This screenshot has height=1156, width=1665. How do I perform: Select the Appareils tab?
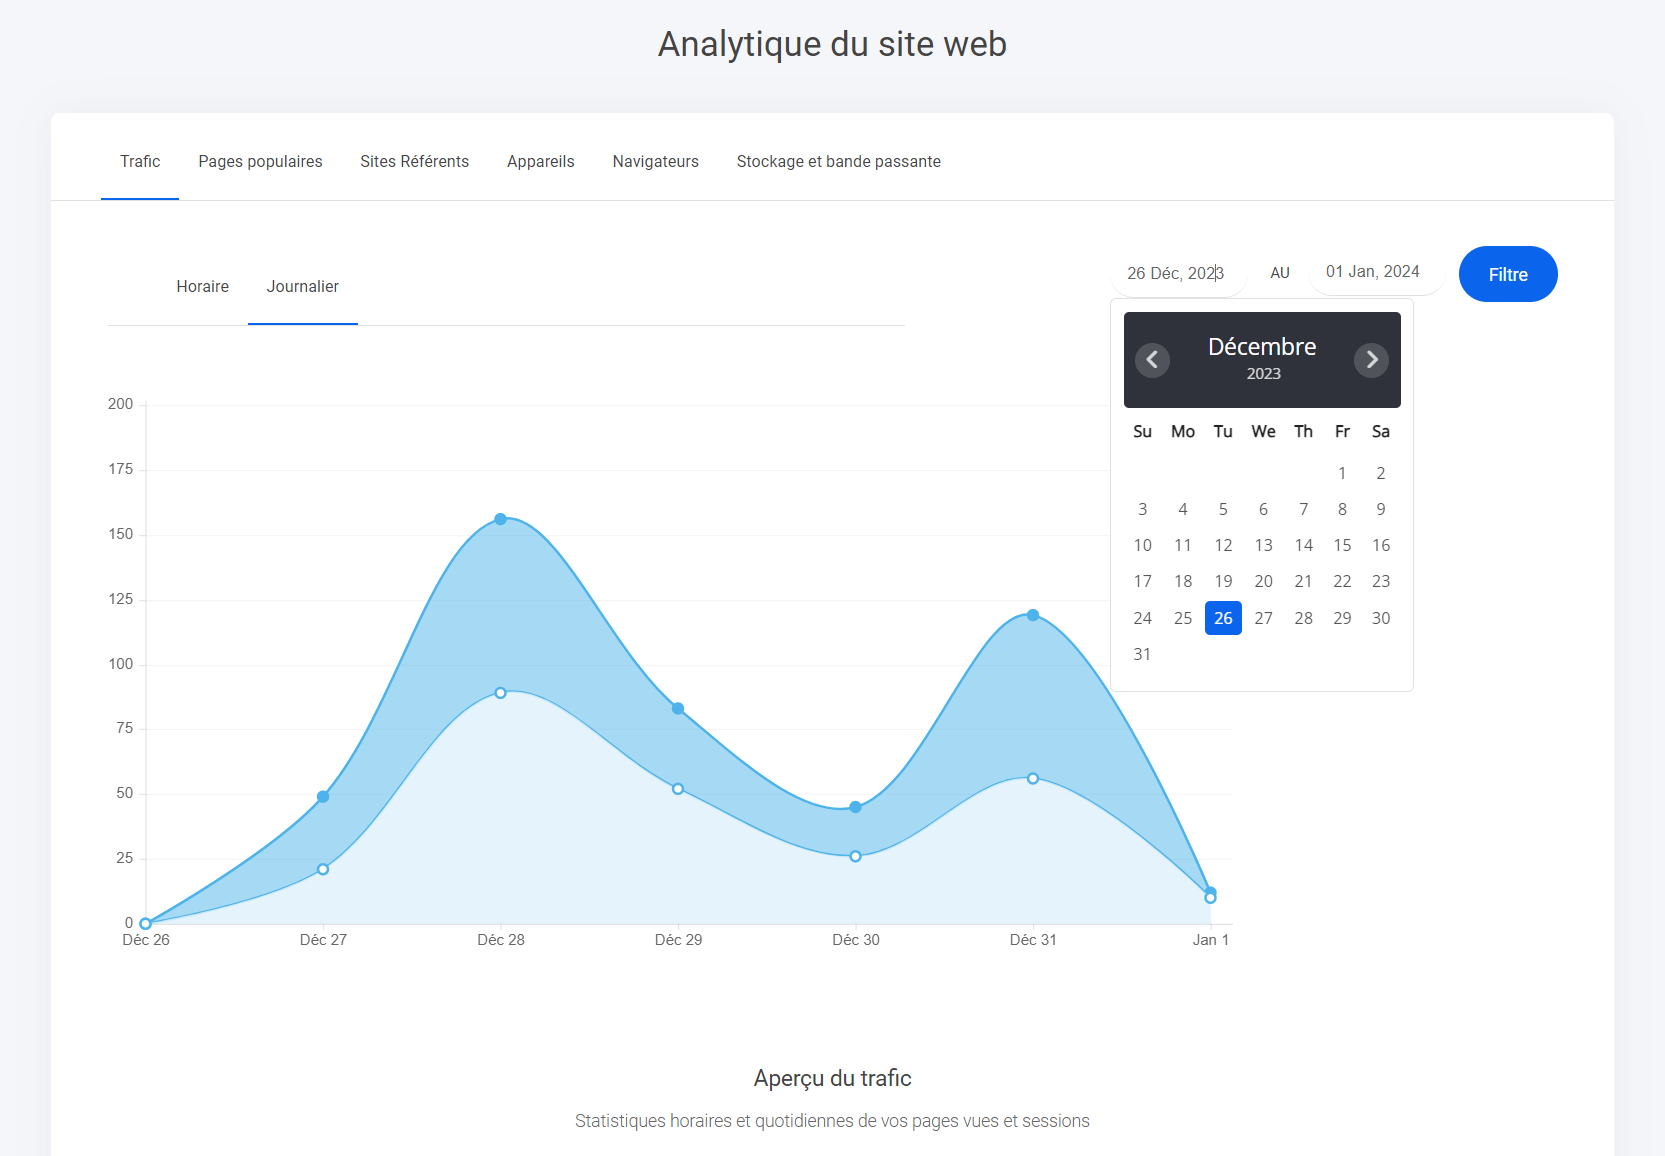coord(540,162)
